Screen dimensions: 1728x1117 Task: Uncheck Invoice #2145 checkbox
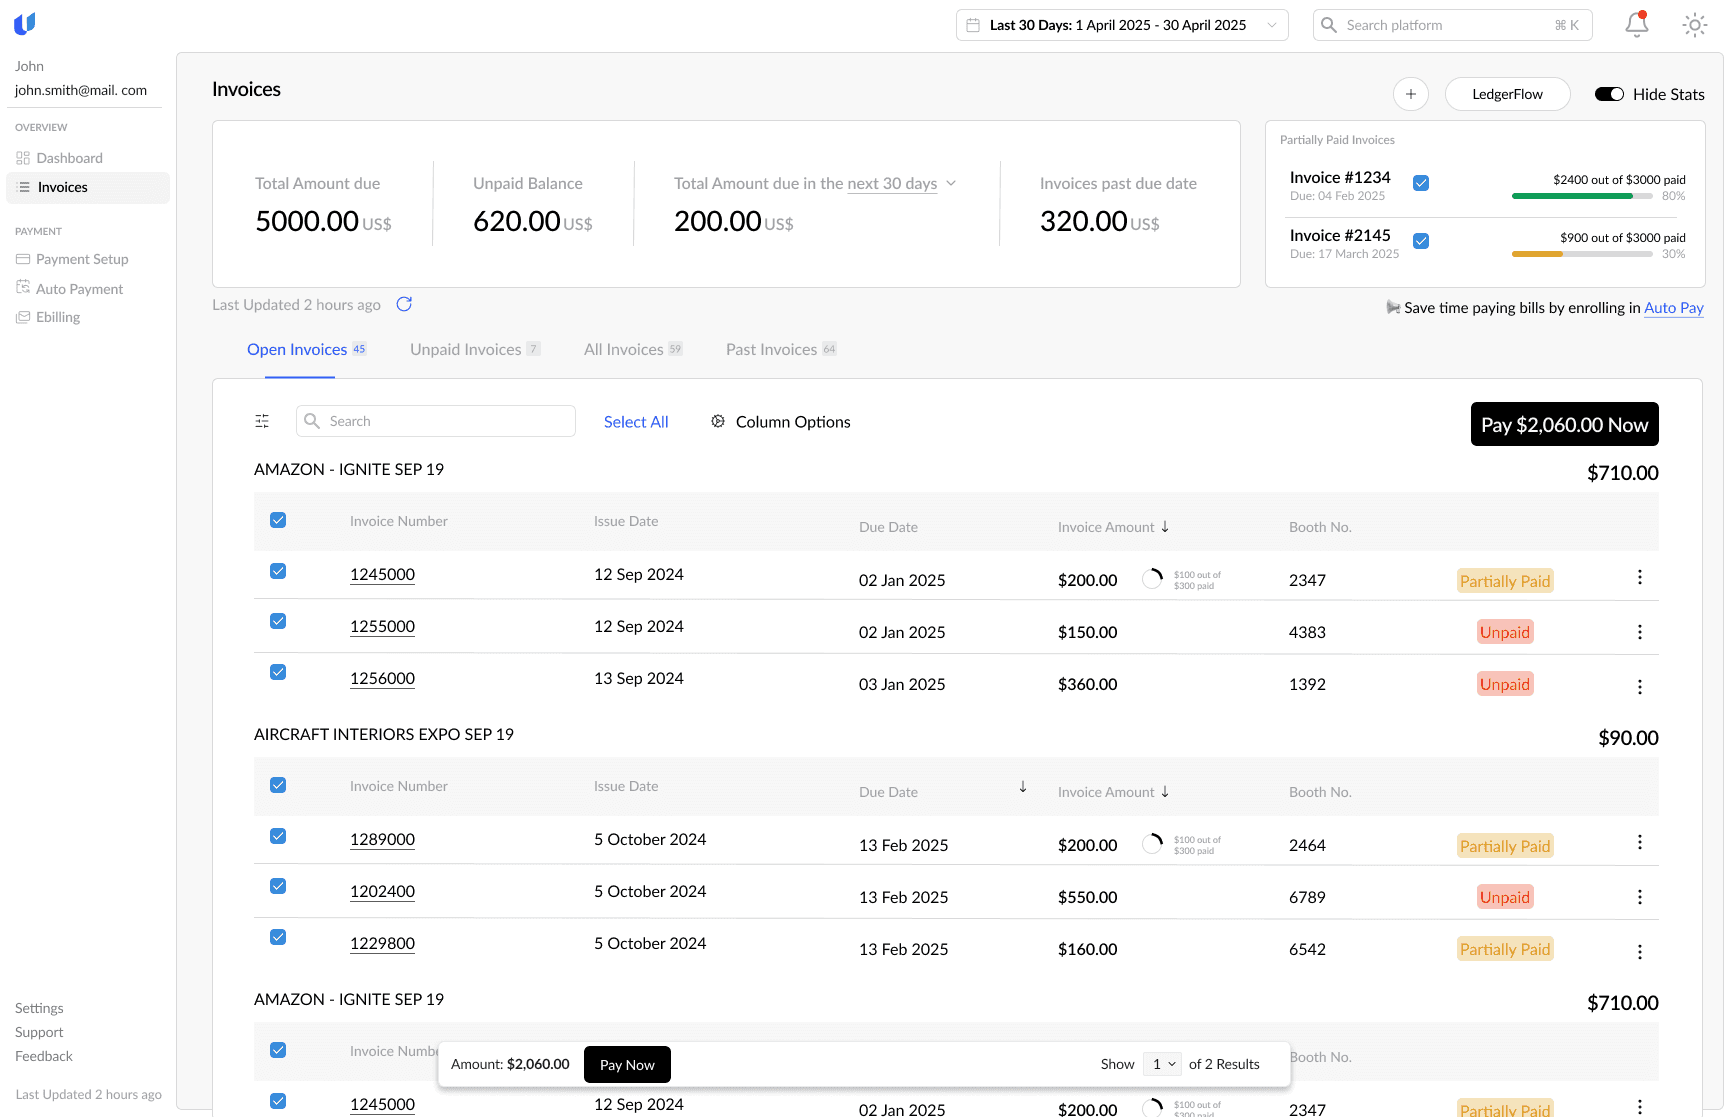coord(1421,241)
